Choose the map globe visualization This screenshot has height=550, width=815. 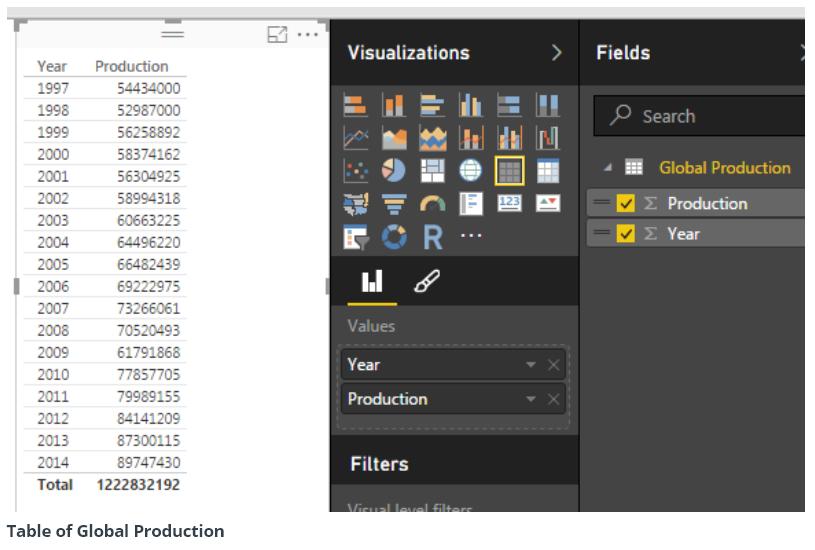(471, 171)
